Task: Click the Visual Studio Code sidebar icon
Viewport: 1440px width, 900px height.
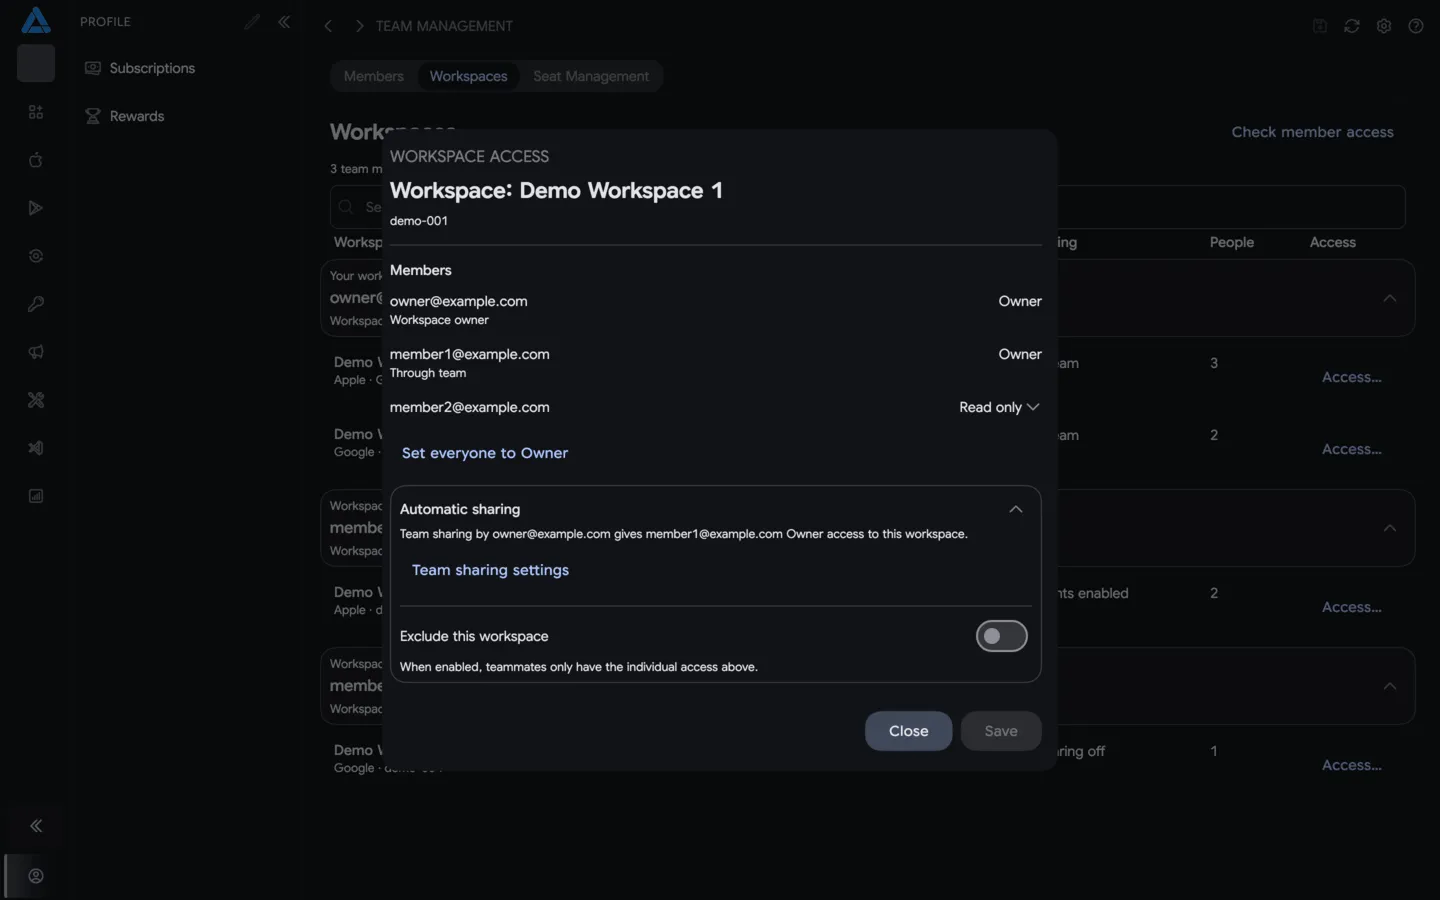Action: [36, 448]
